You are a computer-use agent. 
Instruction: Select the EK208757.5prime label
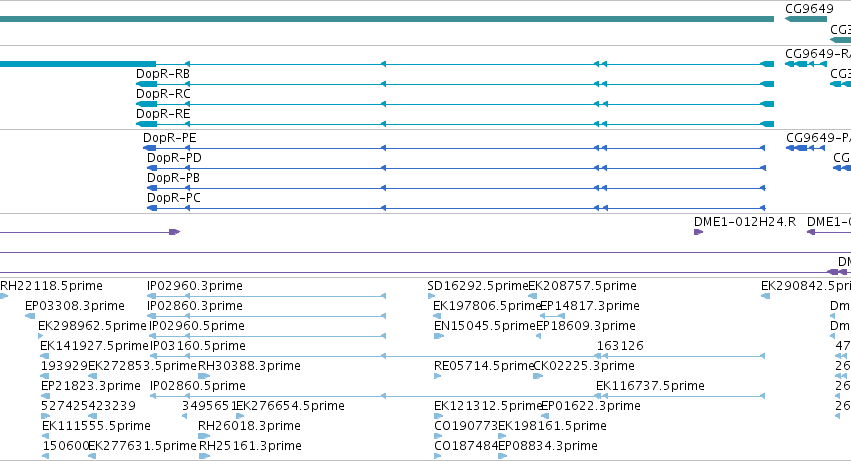point(582,286)
